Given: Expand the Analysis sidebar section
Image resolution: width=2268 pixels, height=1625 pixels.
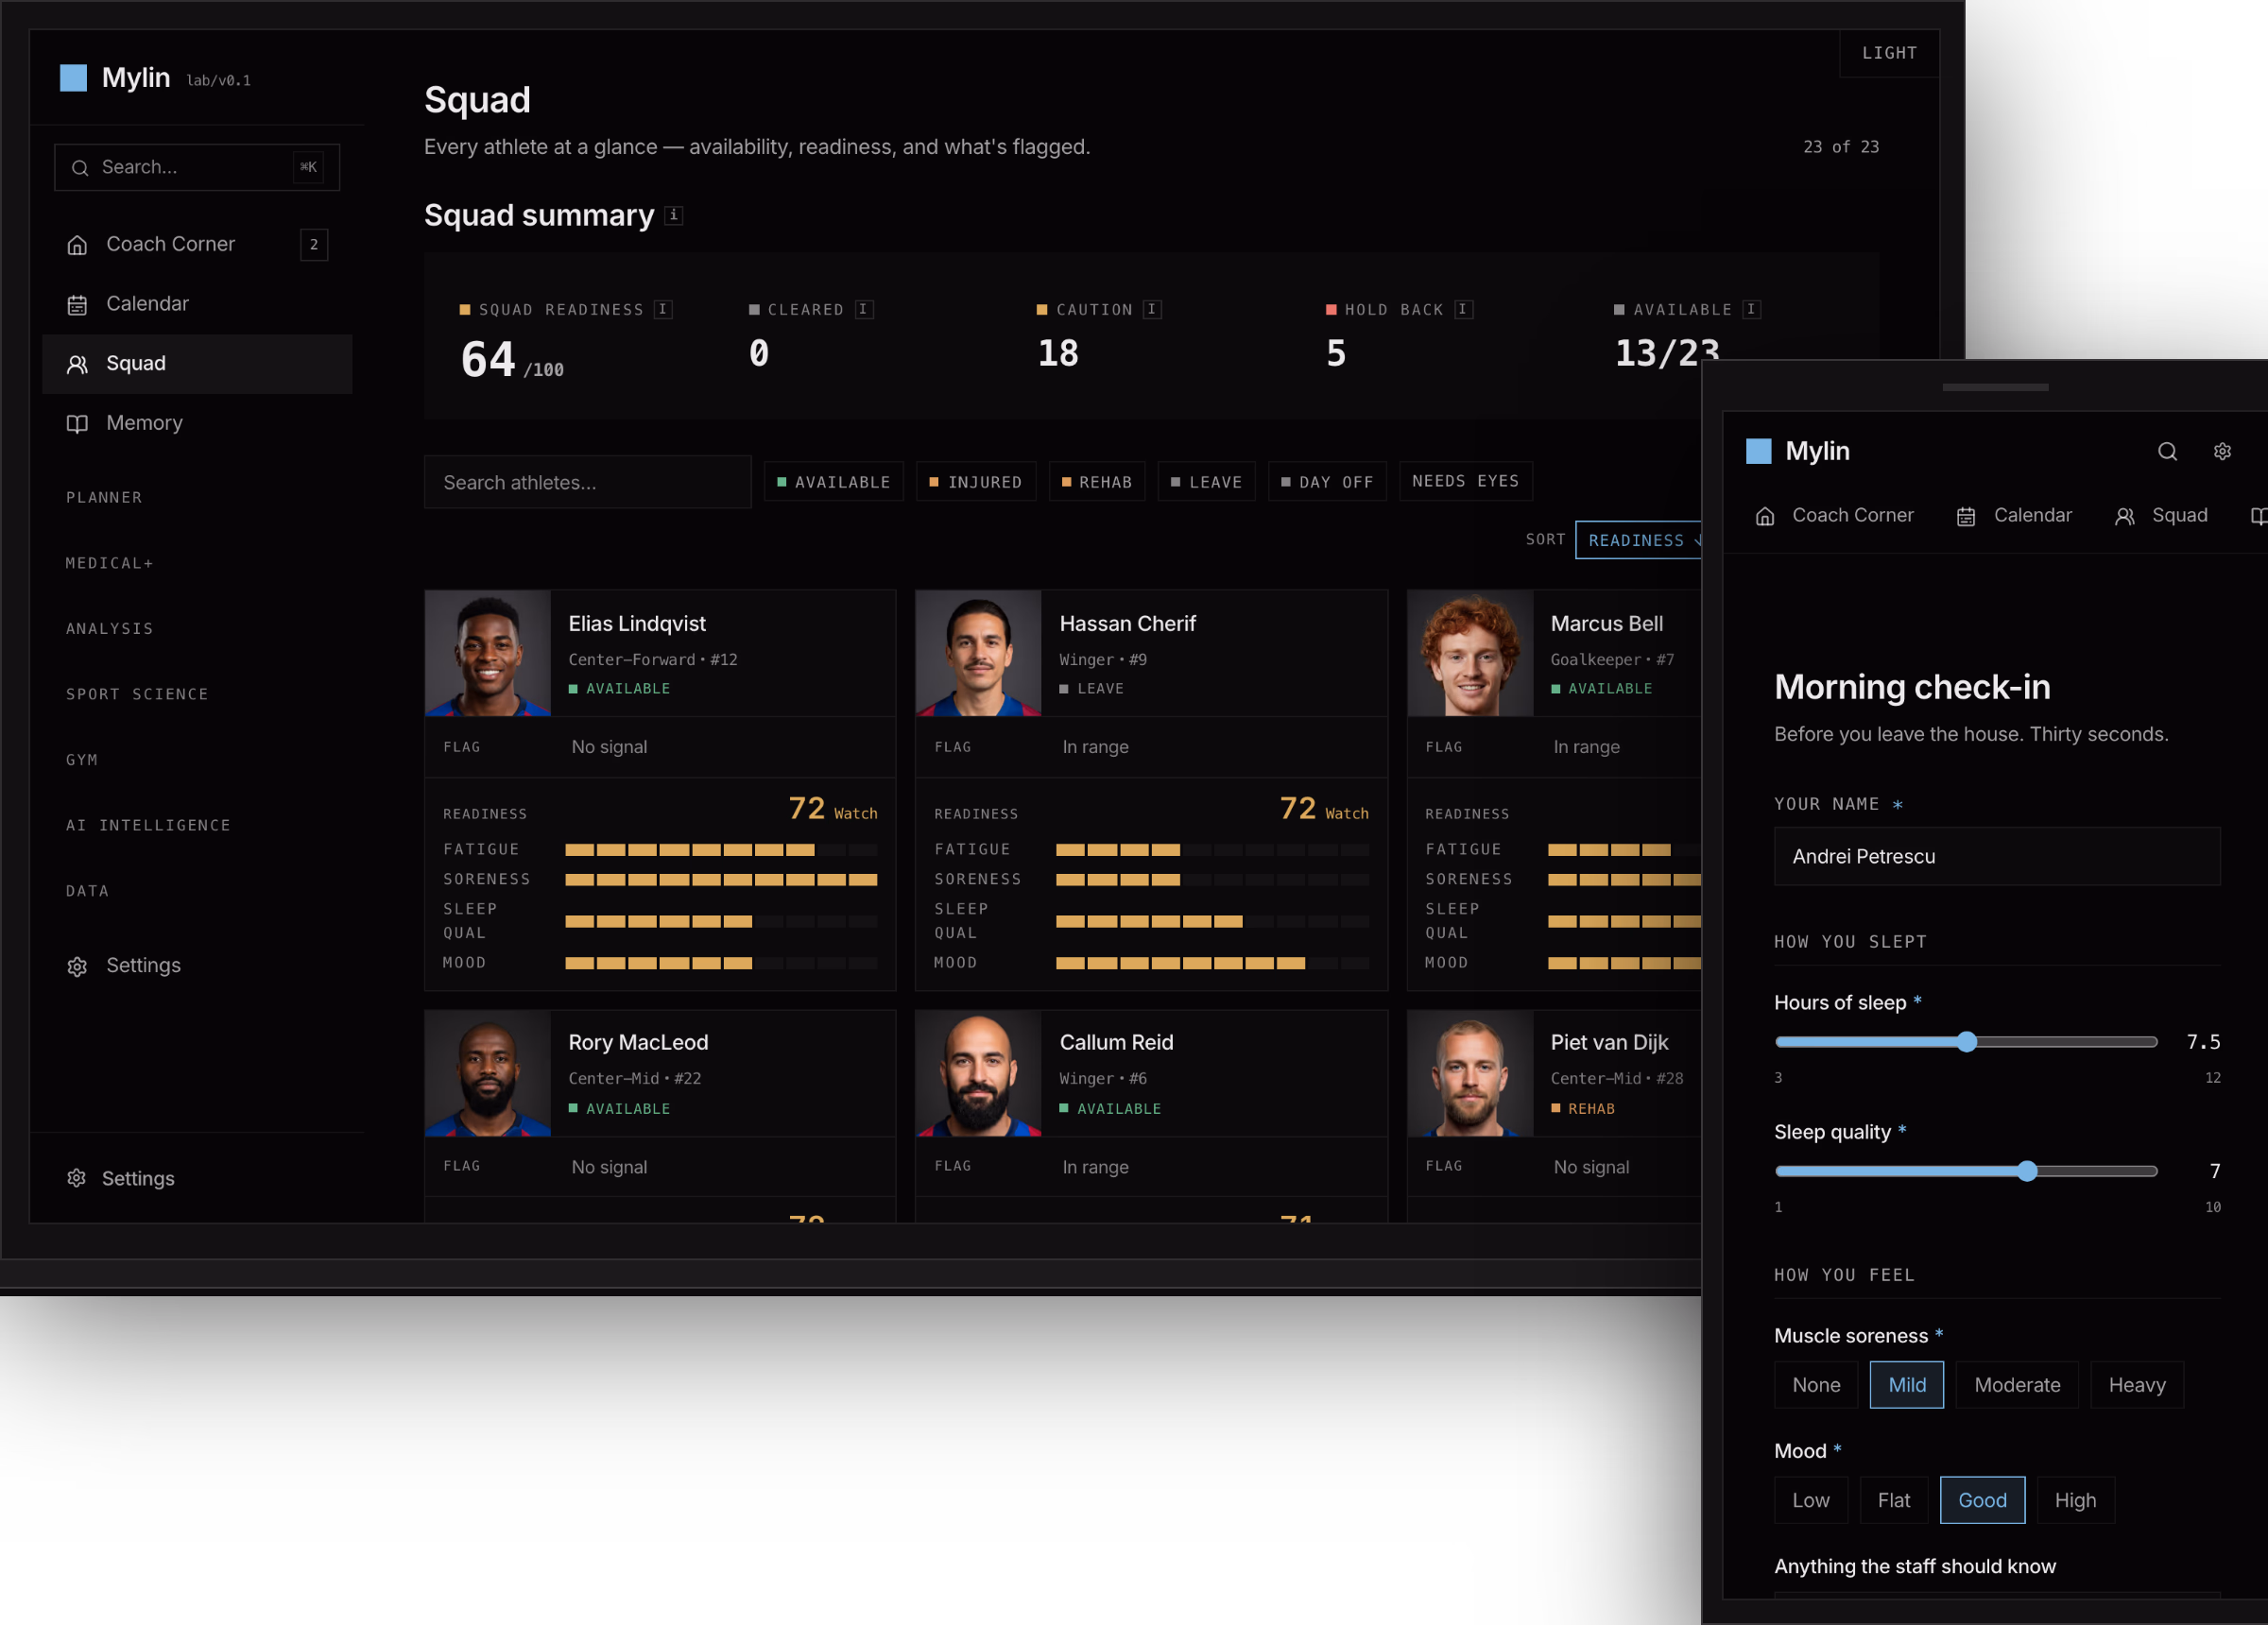Looking at the screenshot, I should tap(109, 628).
